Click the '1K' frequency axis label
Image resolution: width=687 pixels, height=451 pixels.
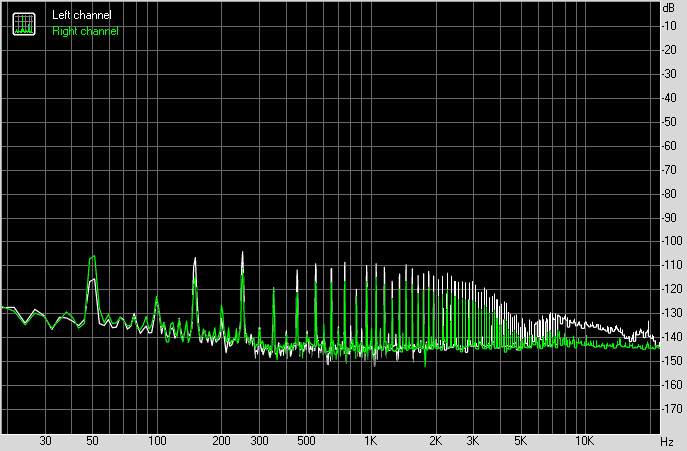371,441
